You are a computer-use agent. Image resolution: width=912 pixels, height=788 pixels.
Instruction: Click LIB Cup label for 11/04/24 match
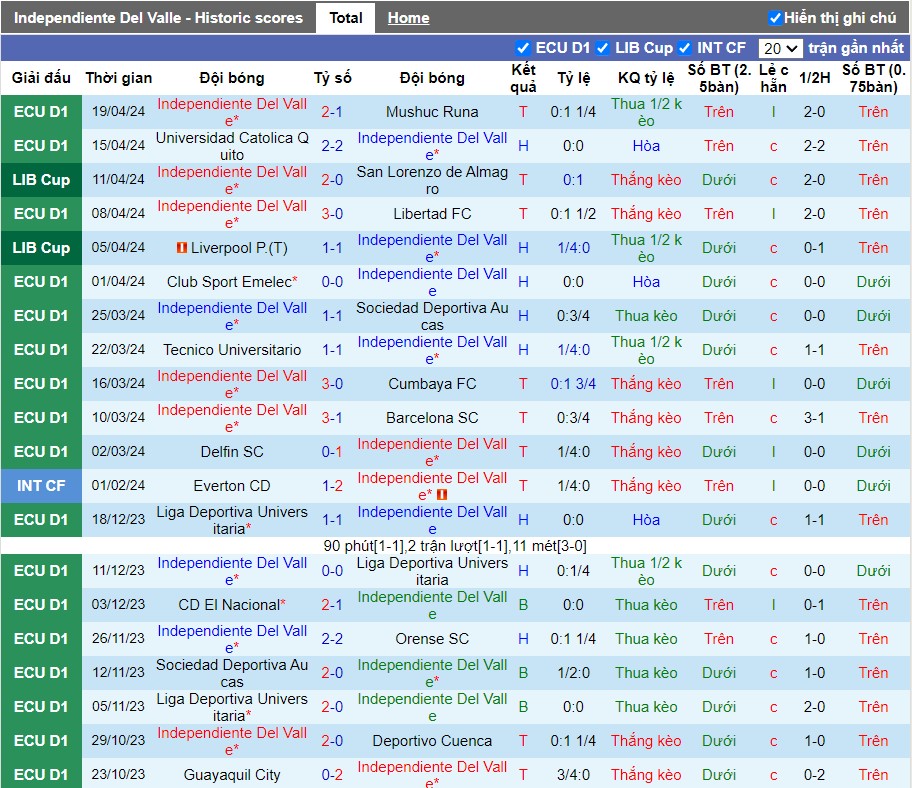coord(41,180)
